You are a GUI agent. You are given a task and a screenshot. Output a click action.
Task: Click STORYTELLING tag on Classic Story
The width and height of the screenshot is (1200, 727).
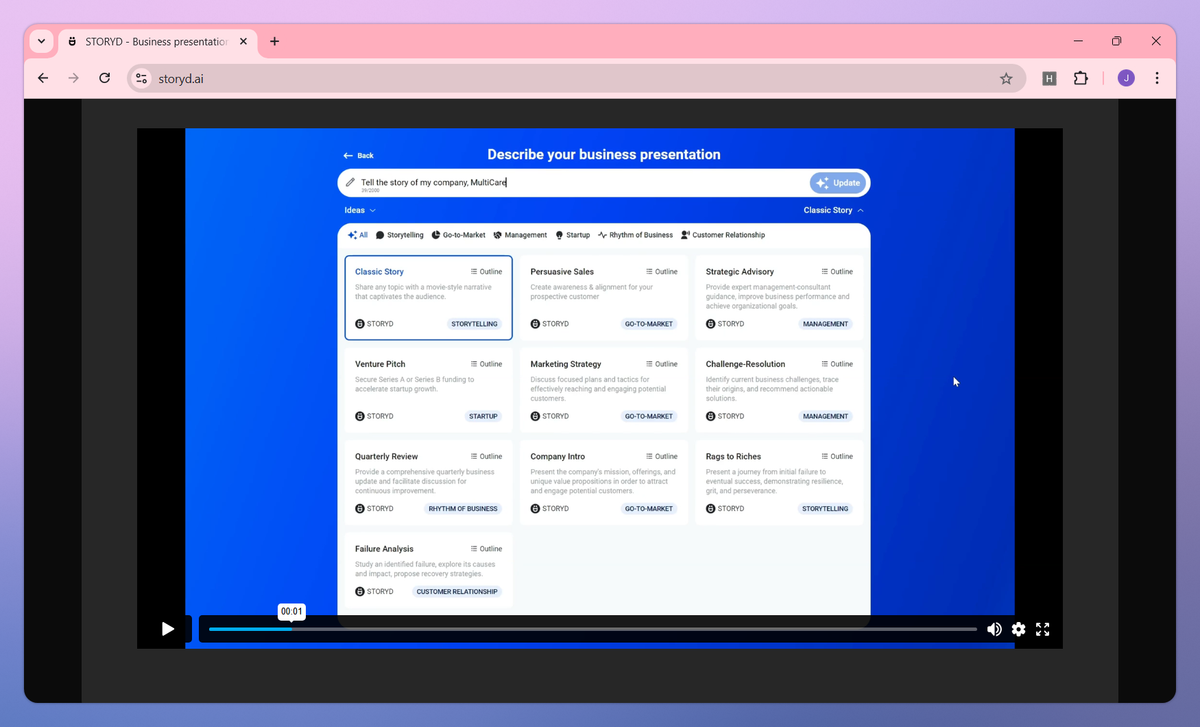[x=474, y=324]
